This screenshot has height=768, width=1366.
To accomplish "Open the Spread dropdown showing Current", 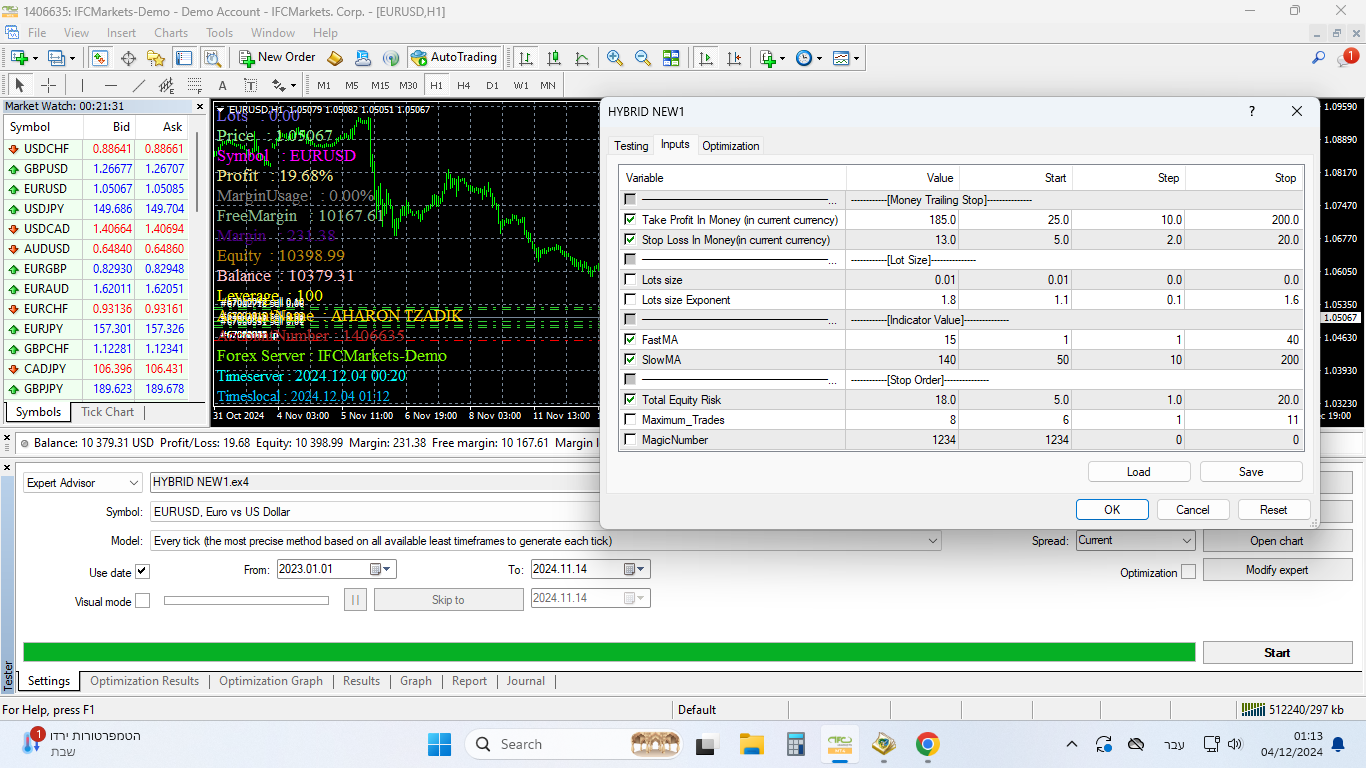I will click(x=1136, y=540).
